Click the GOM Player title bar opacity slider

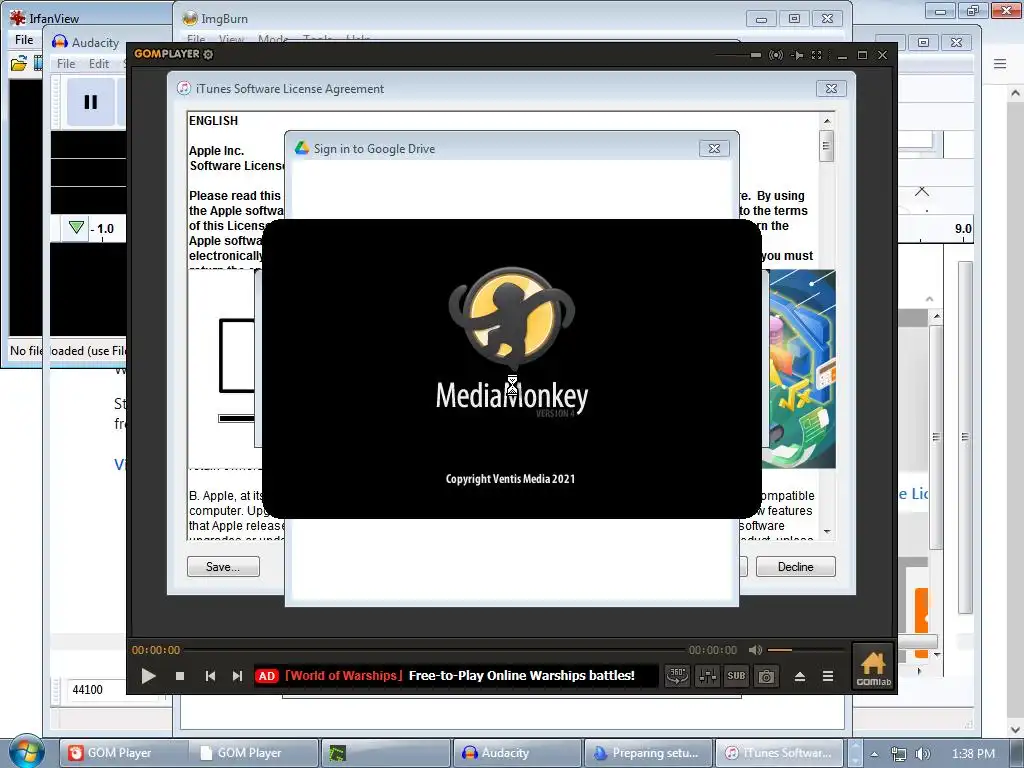click(x=738, y=55)
